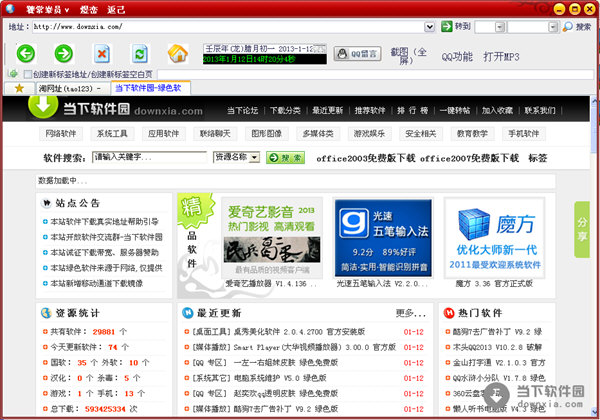Image resolution: width=600 pixels, height=420 pixels.
Task: Click the 请输入关键字 search input
Action: coord(149,157)
